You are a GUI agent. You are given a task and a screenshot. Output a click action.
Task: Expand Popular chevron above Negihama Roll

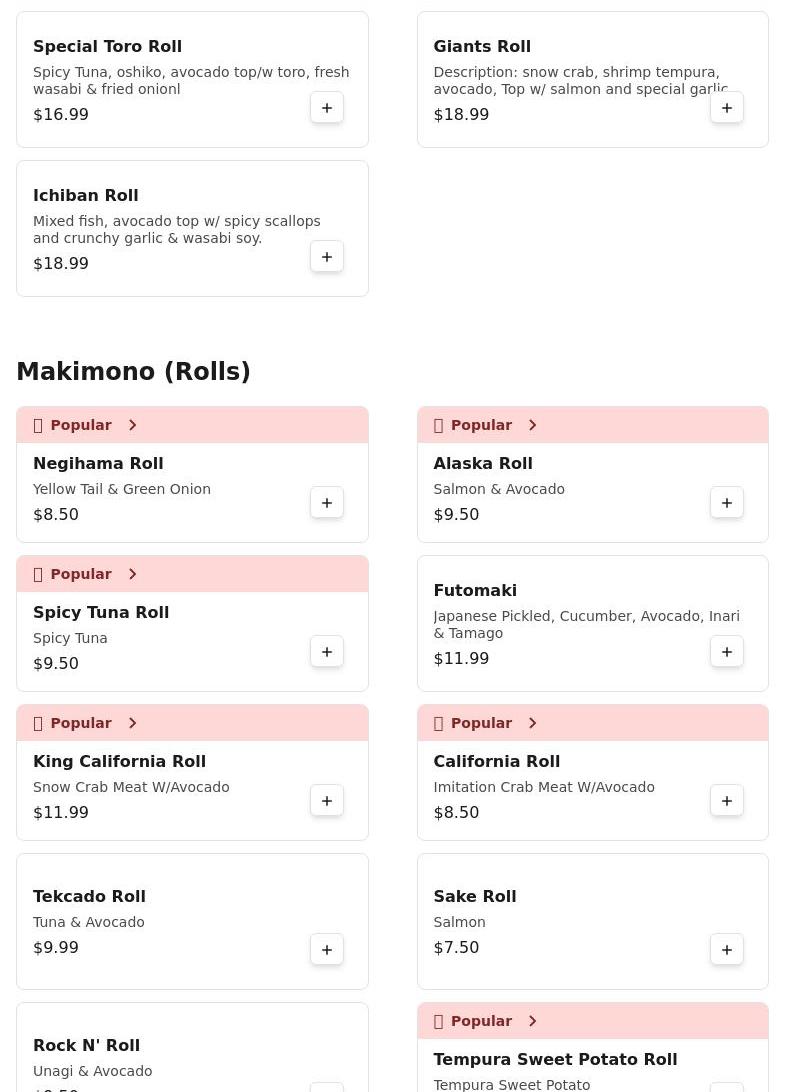(132, 425)
